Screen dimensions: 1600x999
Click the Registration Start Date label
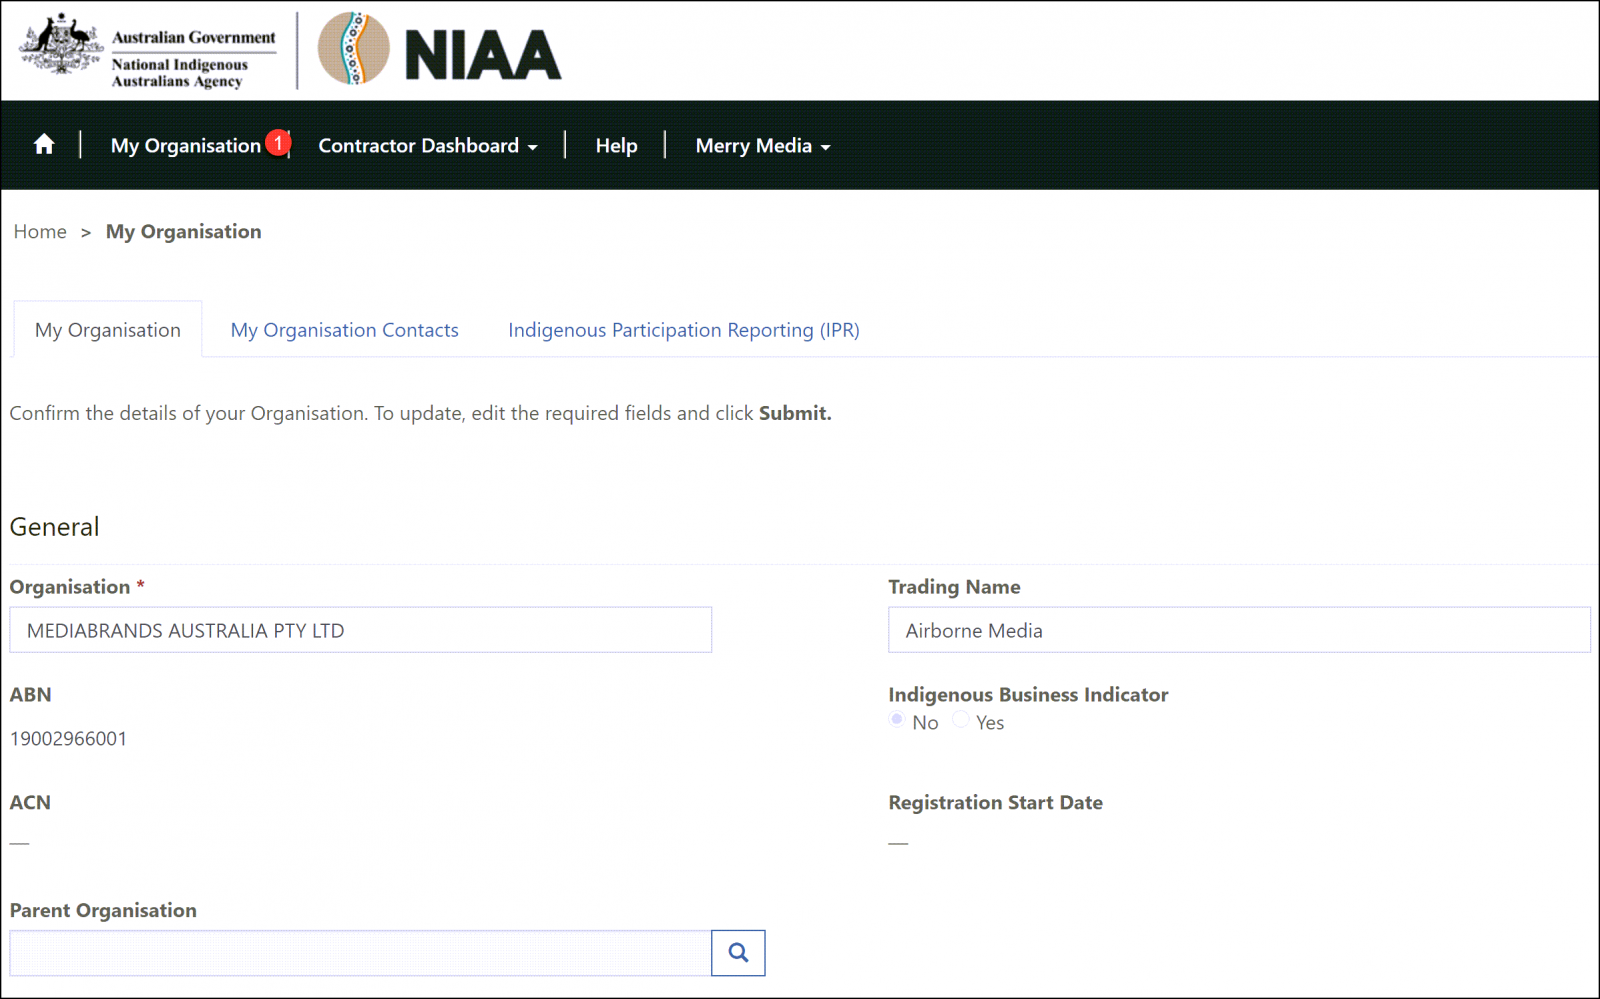click(995, 803)
